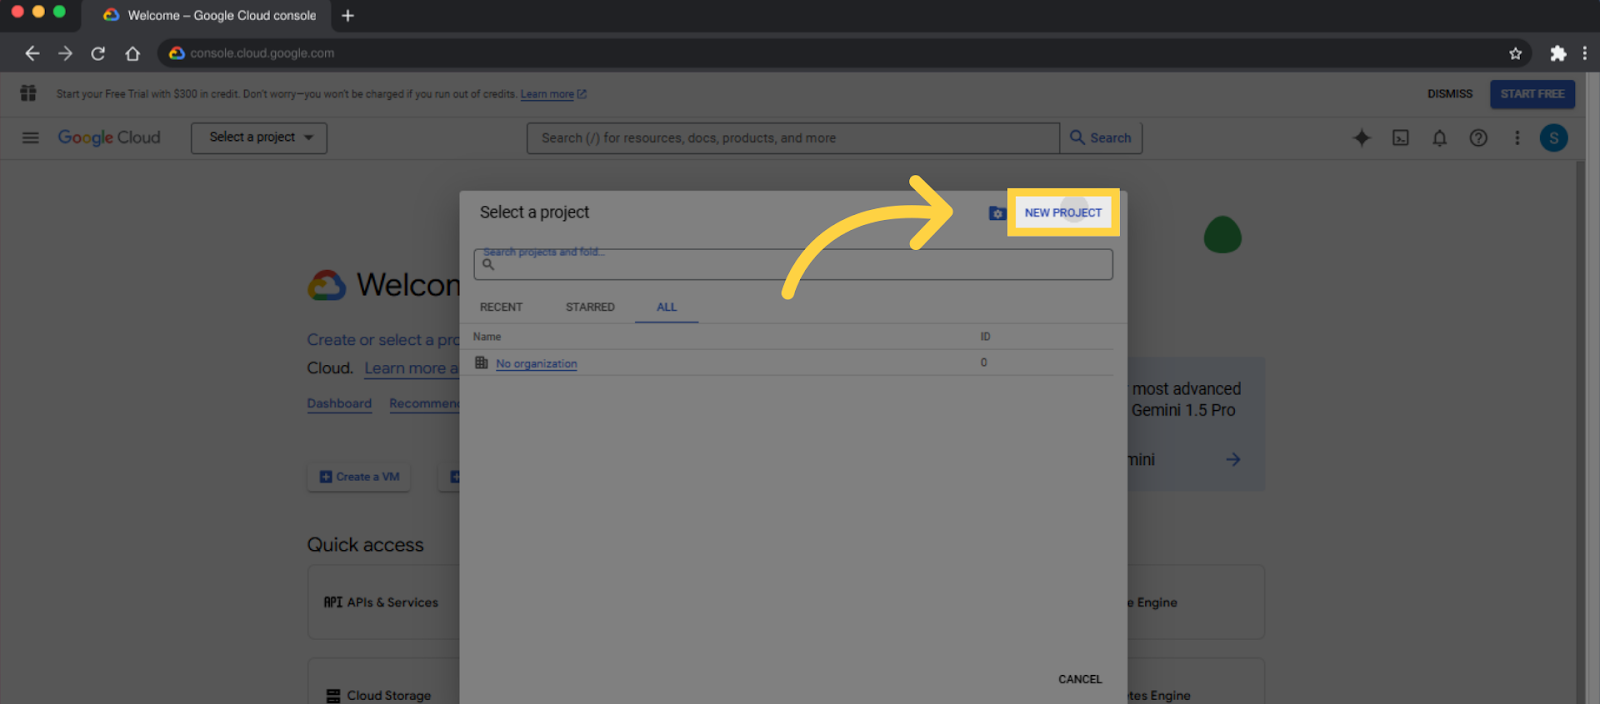
Task: Click the Dashboard link
Action: [x=339, y=404]
